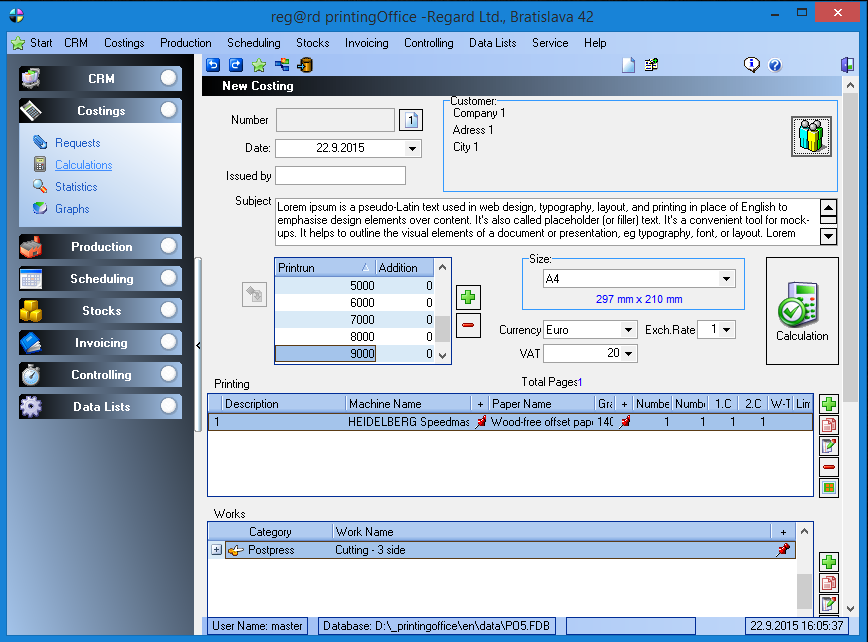The height and width of the screenshot is (642, 868).
Task: Click the customer selection people icon
Action: click(x=811, y=135)
